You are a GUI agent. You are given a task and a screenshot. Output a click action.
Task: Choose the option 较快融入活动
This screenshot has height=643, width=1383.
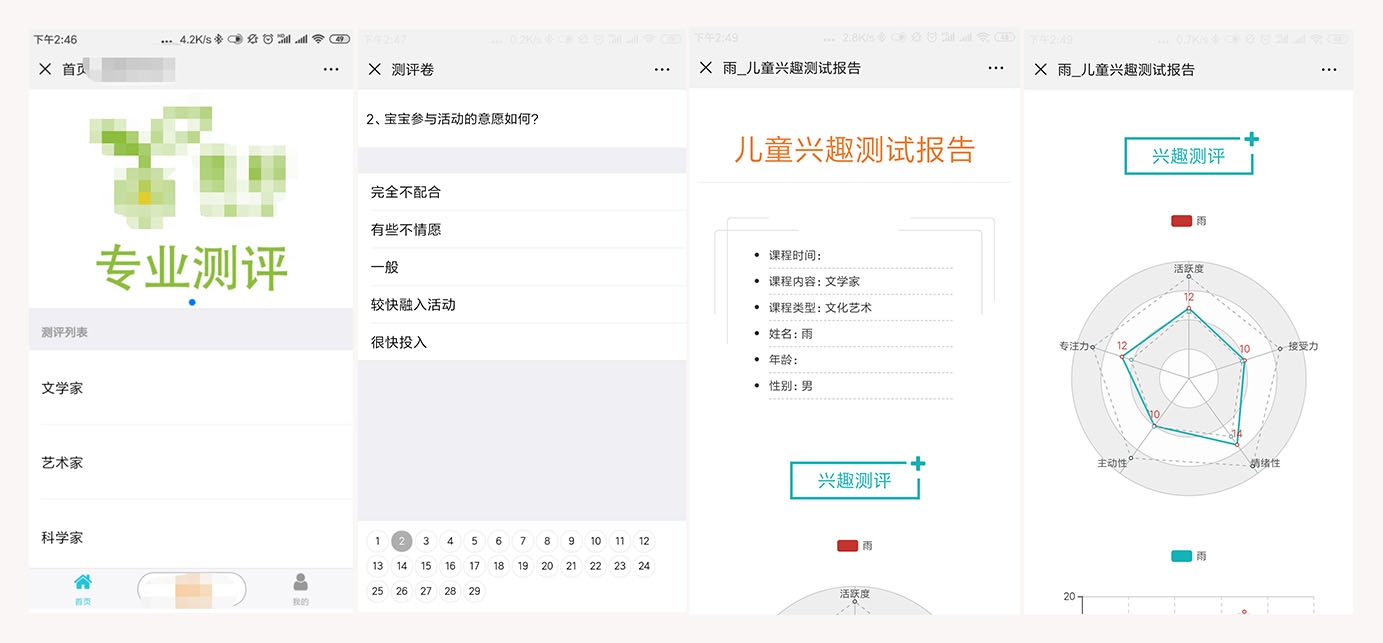tap(413, 305)
